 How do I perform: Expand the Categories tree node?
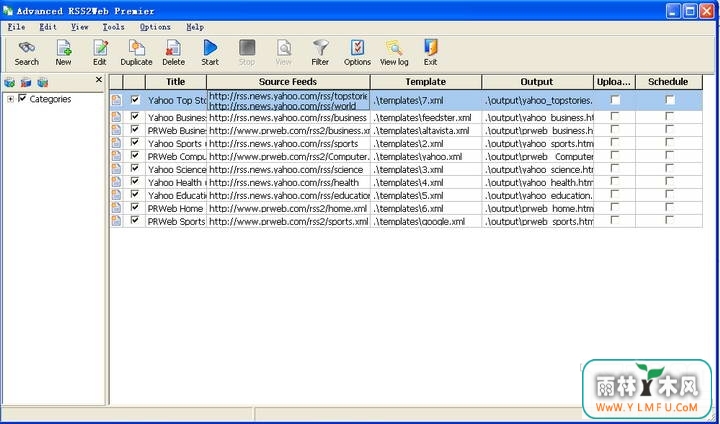coord(11,99)
